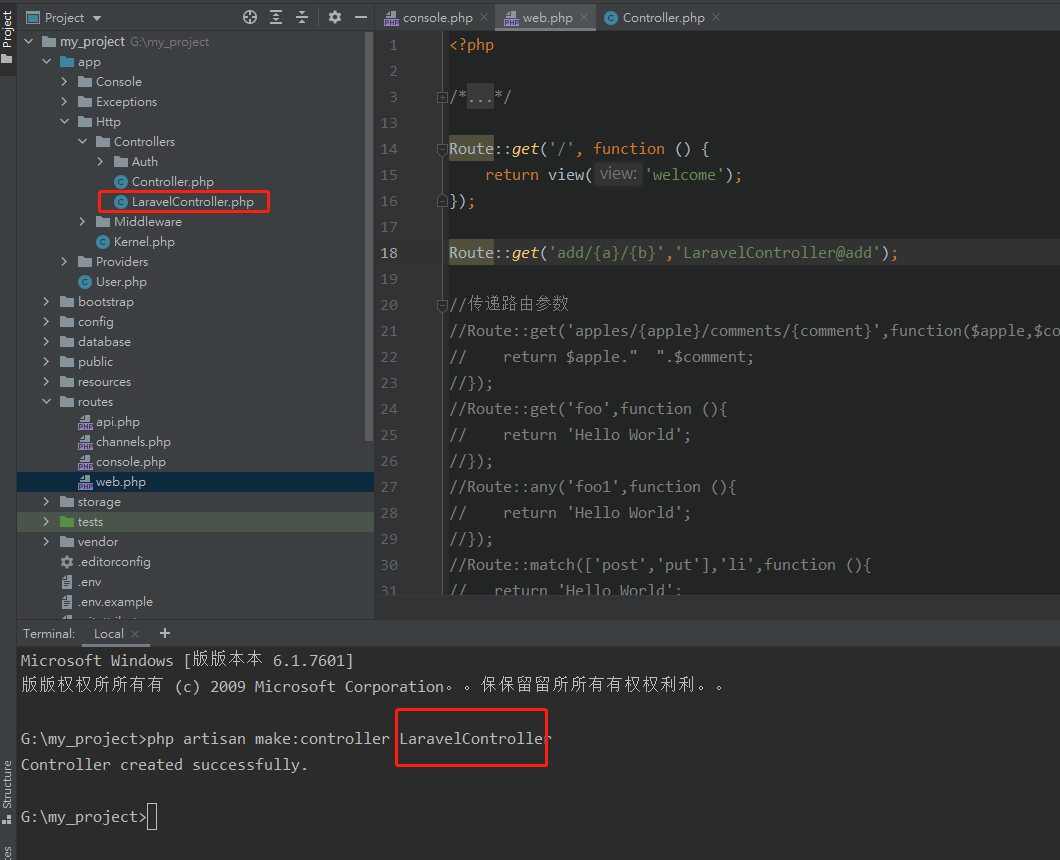Open LaravelController.php in project tree
Viewport: 1060px width, 860px height.
point(192,202)
